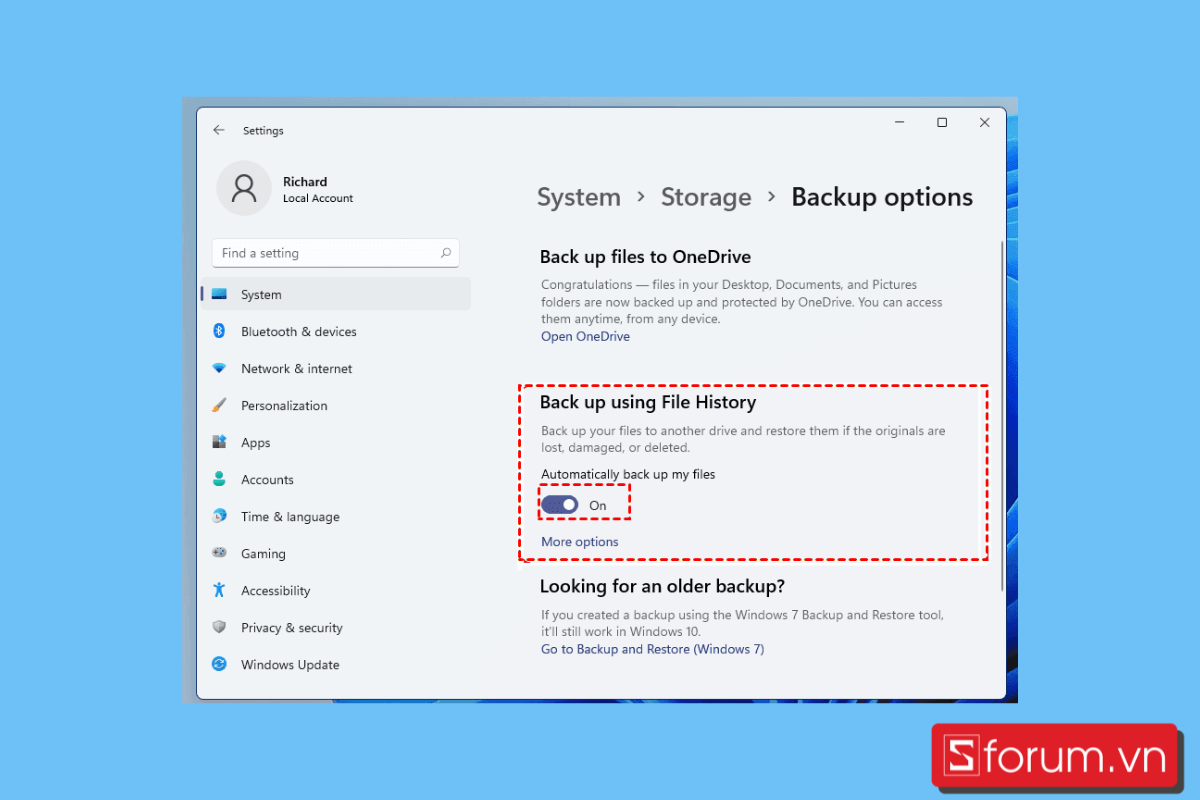Viewport: 1200px width, 800px height.
Task: Click the search magnifier icon
Action: 446,253
